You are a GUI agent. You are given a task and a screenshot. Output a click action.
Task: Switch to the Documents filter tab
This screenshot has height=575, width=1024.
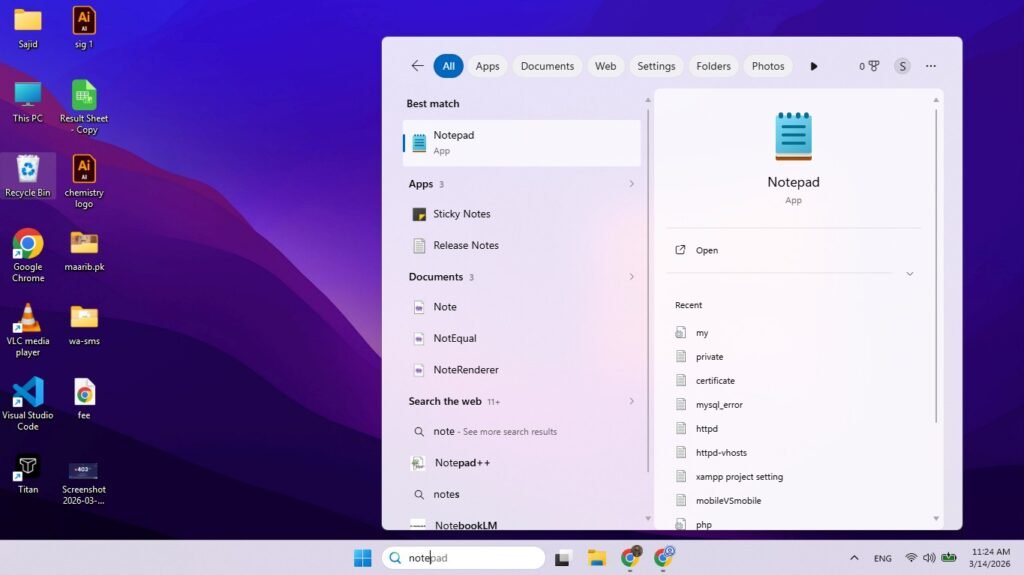[547, 66]
